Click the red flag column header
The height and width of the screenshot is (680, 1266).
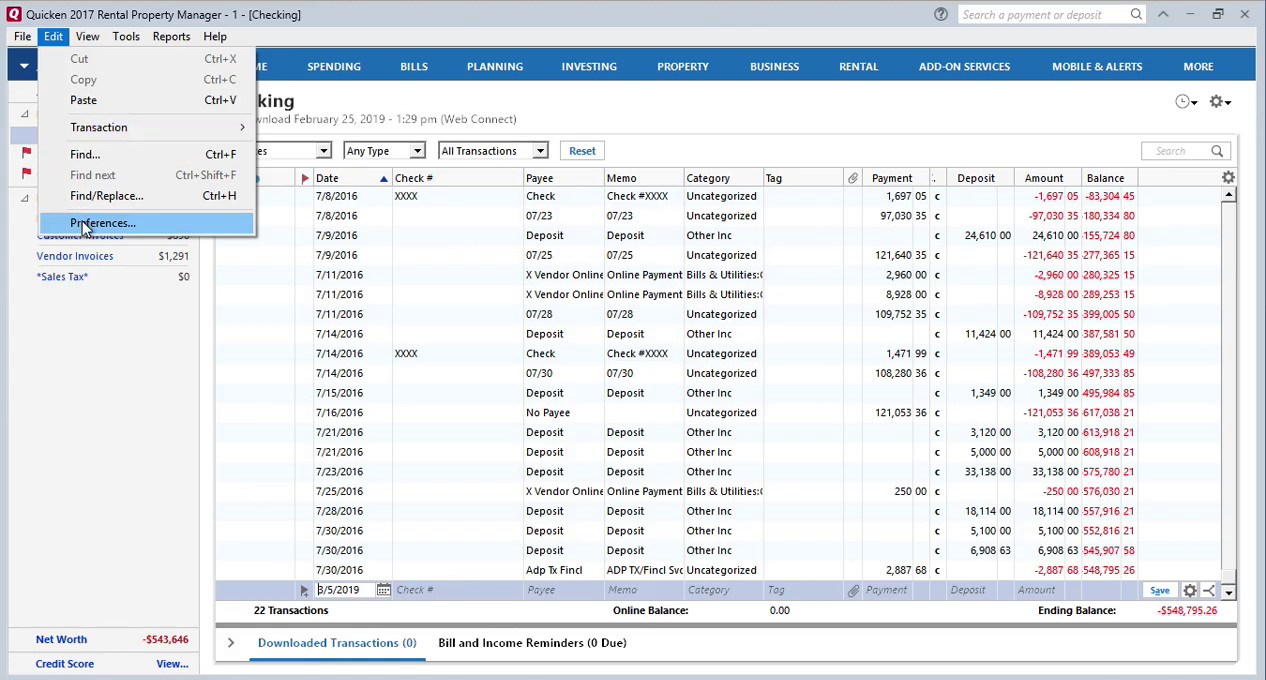pyautogui.click(x=305, y=178)
